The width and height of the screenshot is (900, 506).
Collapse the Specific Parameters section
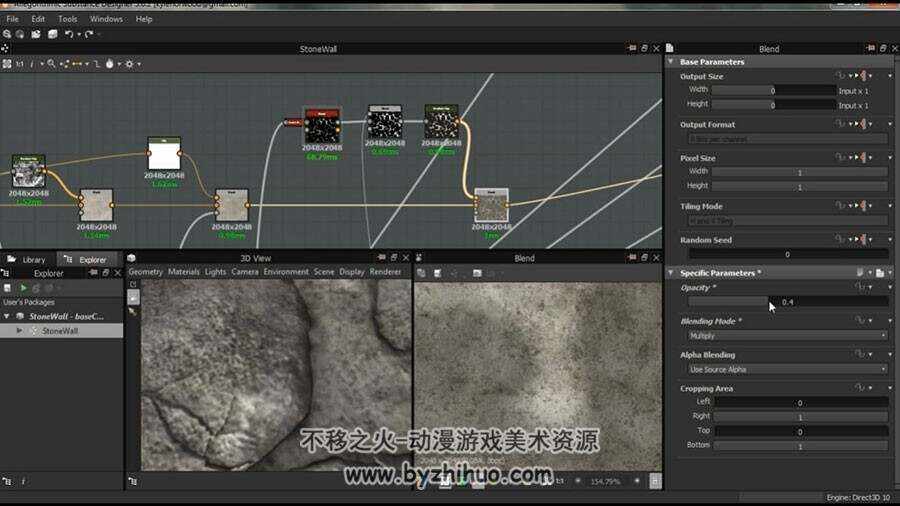pos(670,273)
